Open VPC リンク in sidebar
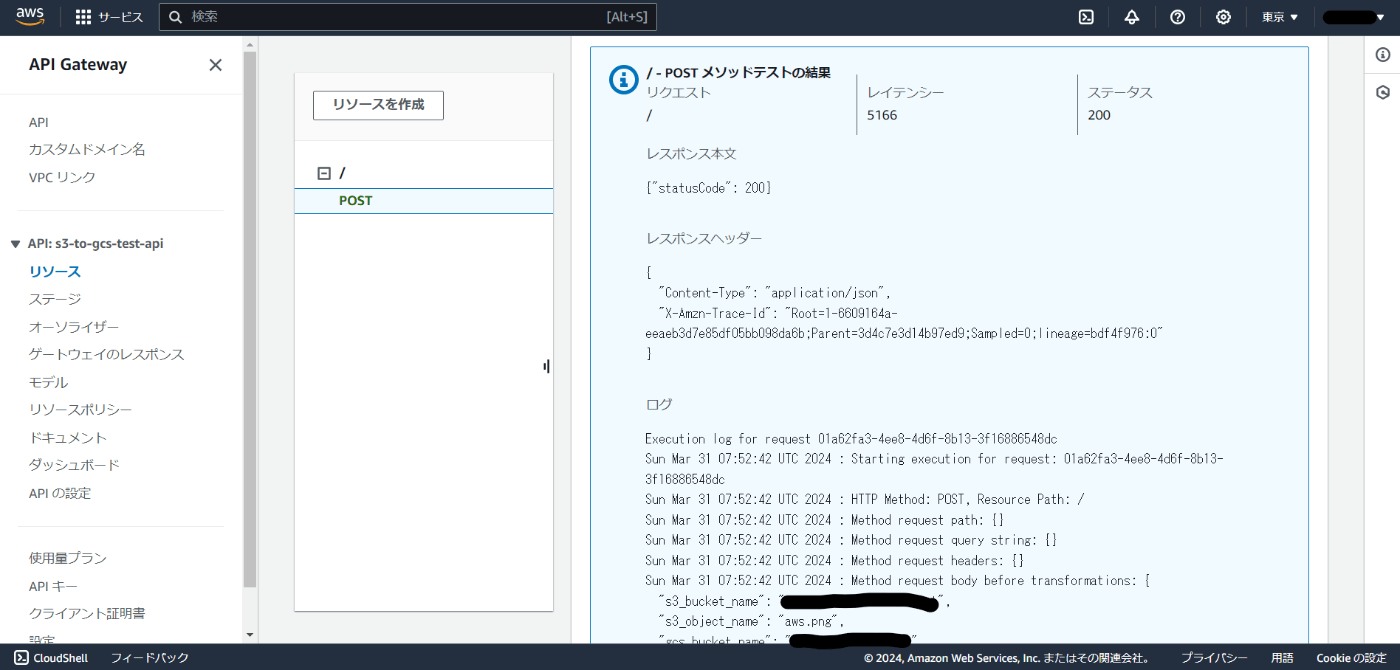Viewport: 1400px width, 670px height. (x=62, y=177)
